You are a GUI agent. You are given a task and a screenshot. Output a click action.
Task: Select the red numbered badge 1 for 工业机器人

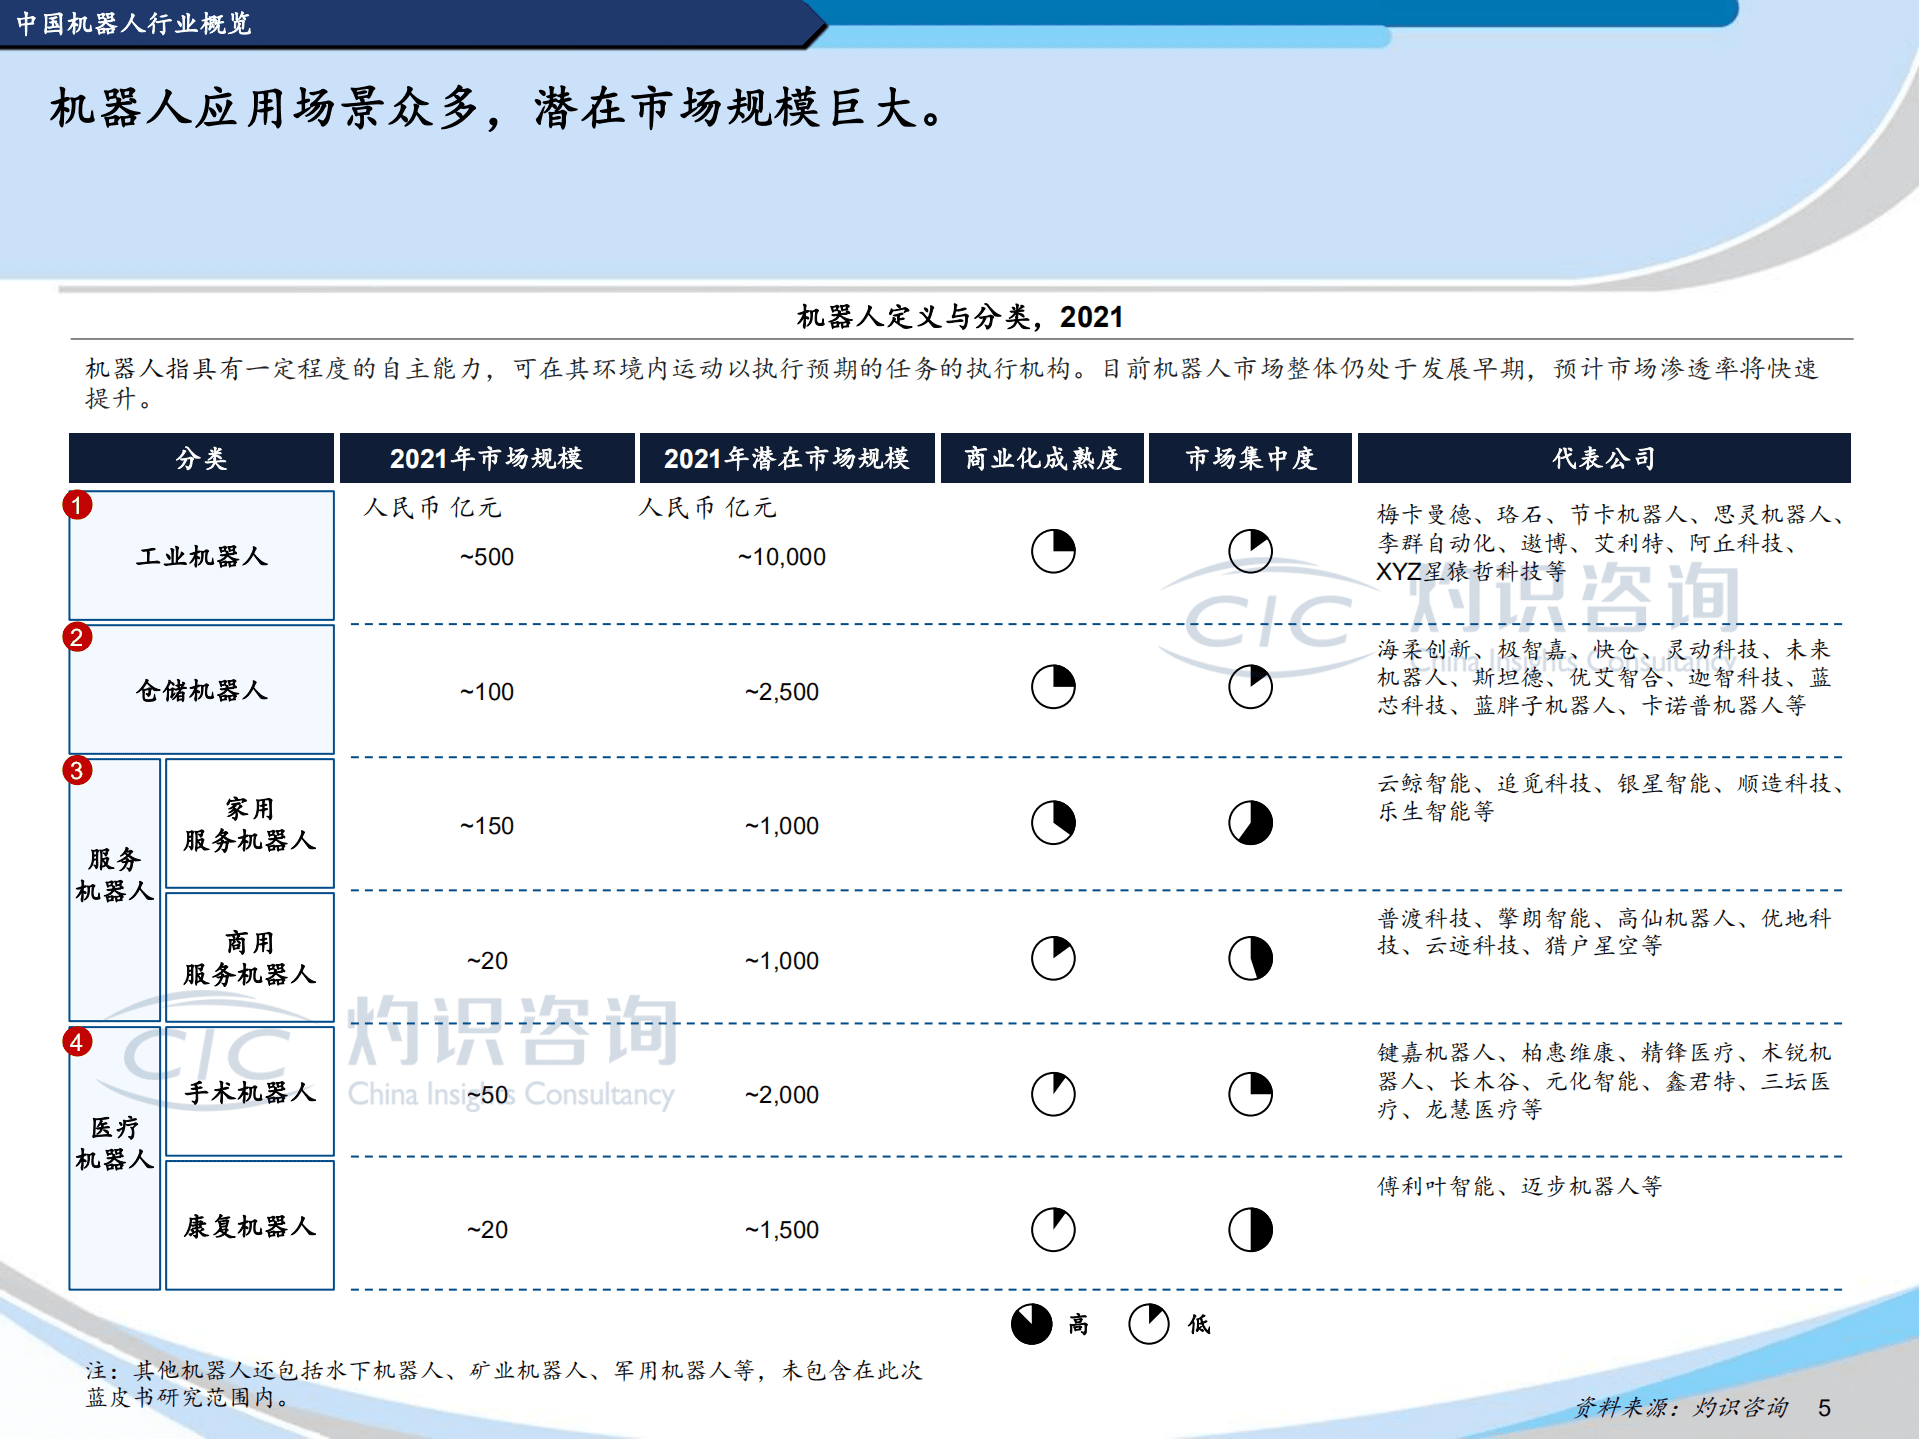78,506
